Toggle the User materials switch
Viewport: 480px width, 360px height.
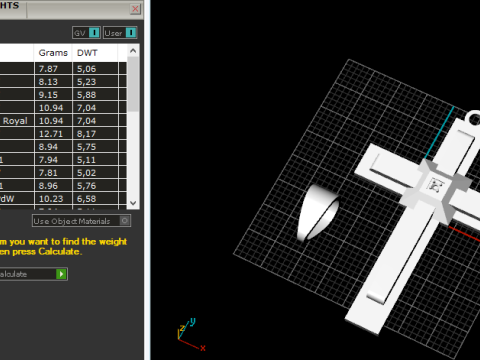pos(120,33)
